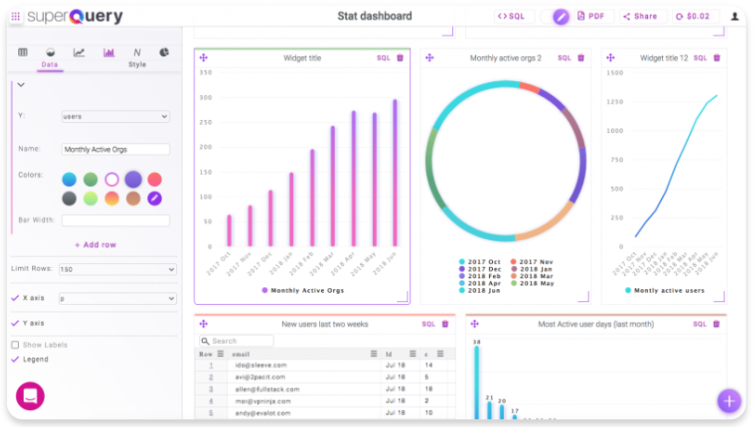Toggle the Y axis checkmark
Screen dimensions: 756x427
15,323
